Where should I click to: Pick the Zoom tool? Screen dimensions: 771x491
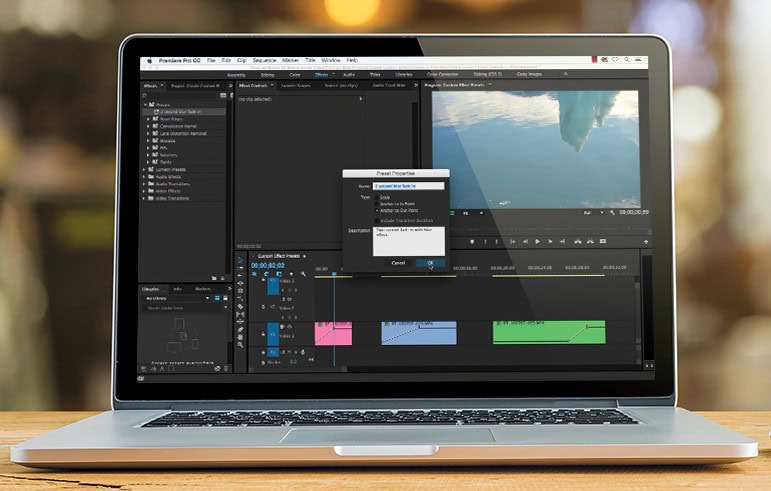pyautogui.click(x=240, y=345)
